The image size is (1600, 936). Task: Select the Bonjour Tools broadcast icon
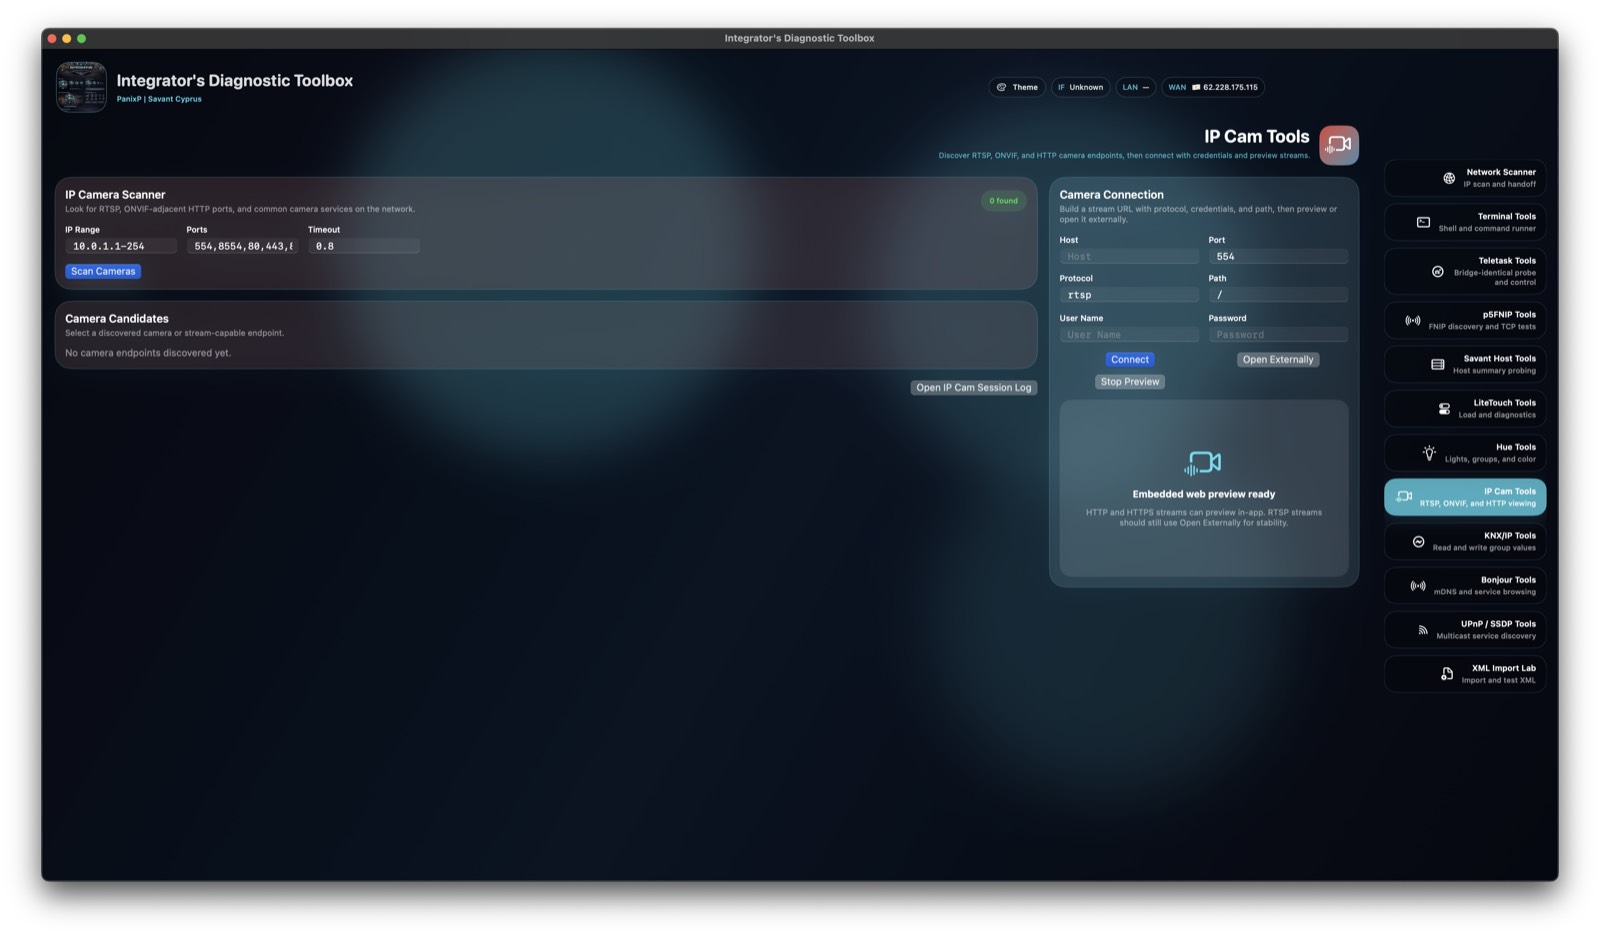(x=1417, y=585)
